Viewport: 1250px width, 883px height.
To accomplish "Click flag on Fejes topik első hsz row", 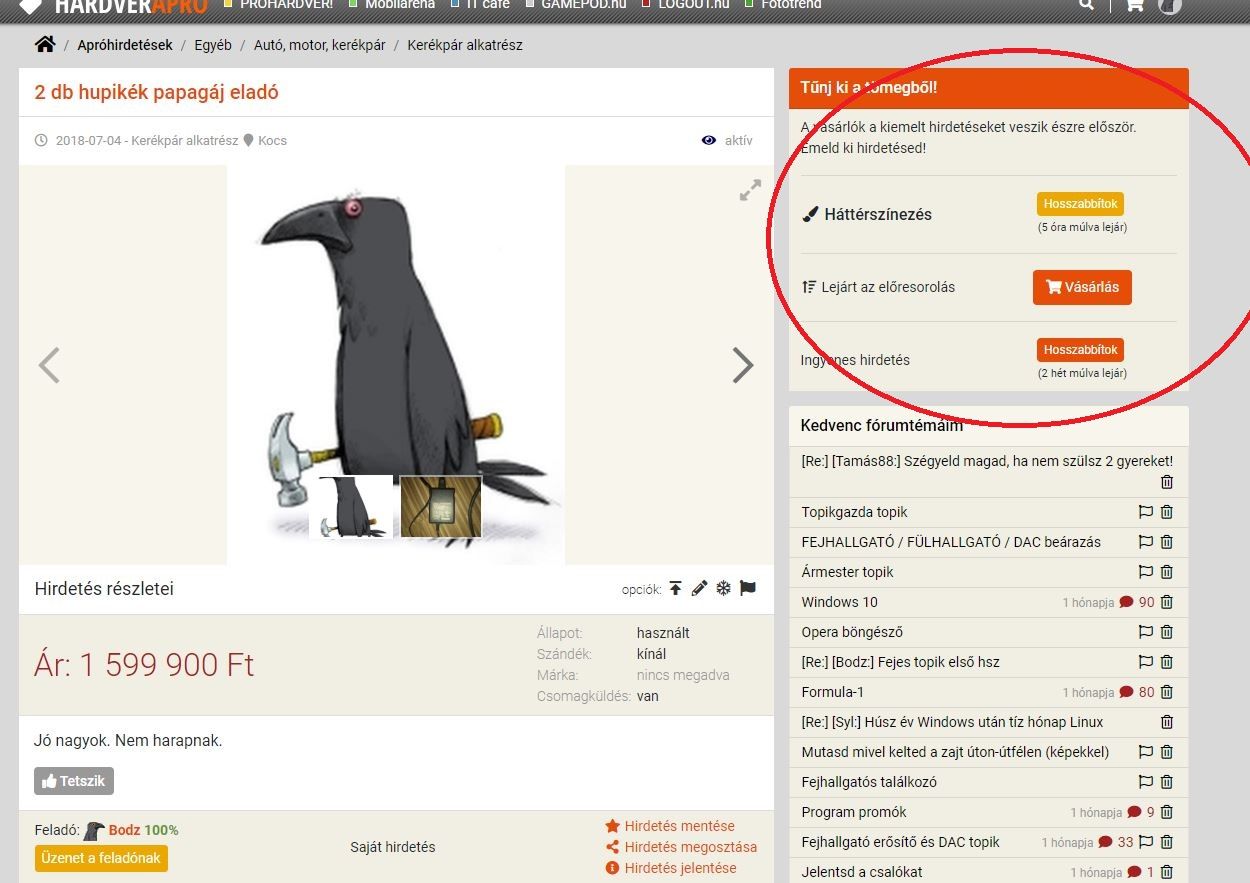I will pyautogui.click(x=1146, y=662).
